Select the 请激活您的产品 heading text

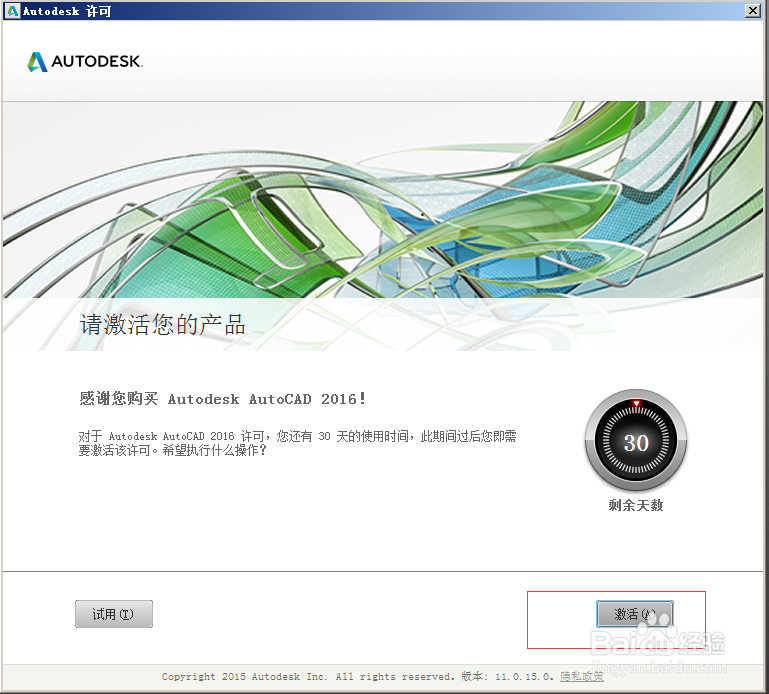[x=163, y=325]
